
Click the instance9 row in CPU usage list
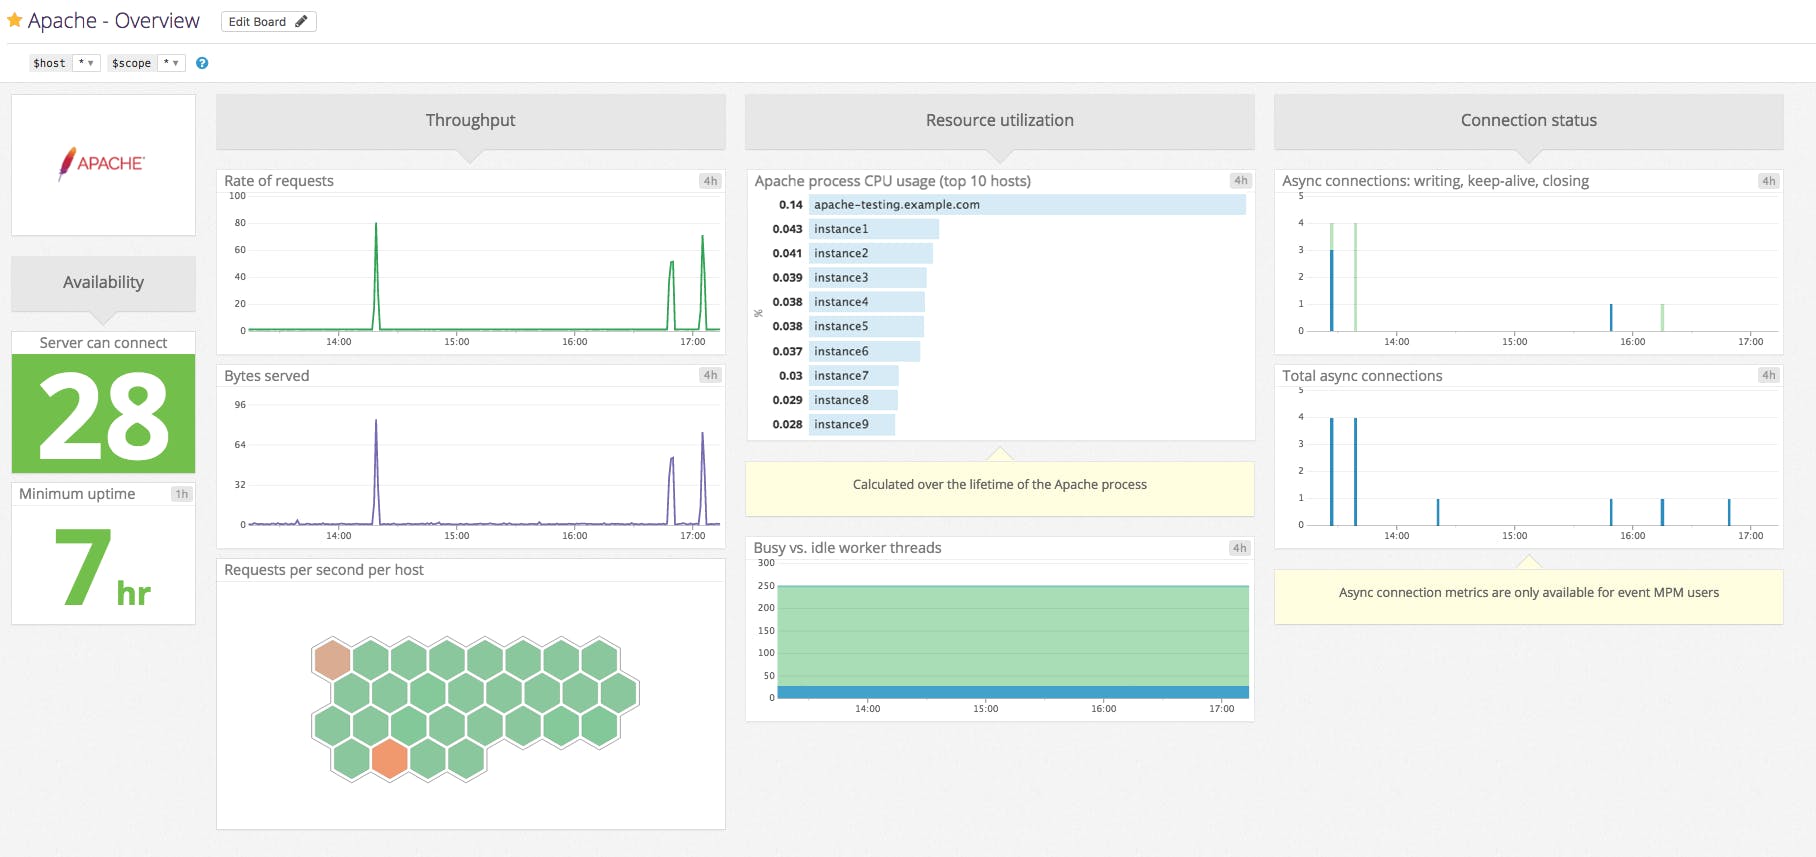click(851, 424)
